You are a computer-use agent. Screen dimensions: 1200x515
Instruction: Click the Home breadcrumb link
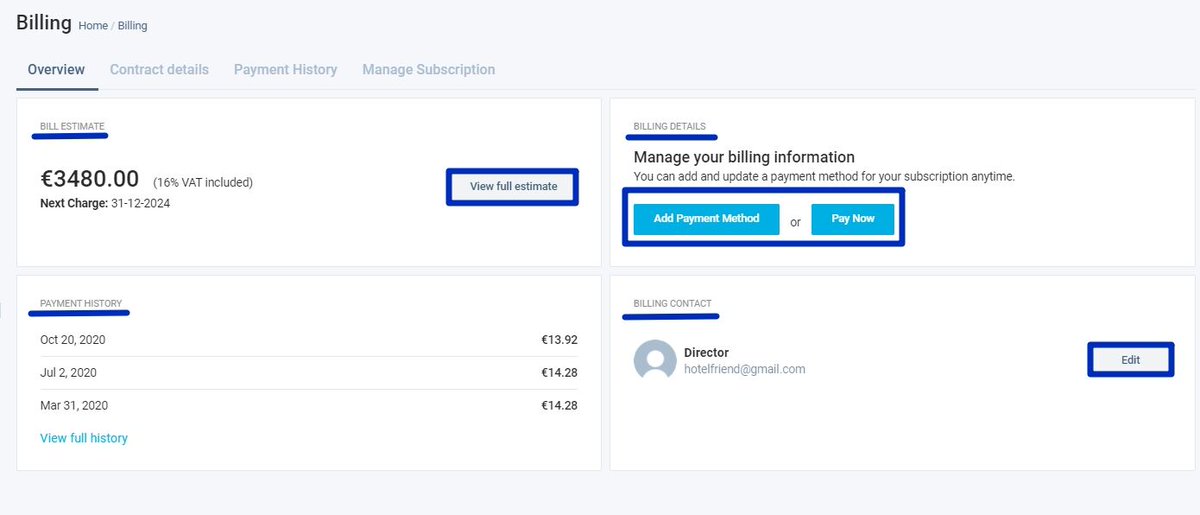(x=93, y=26)
